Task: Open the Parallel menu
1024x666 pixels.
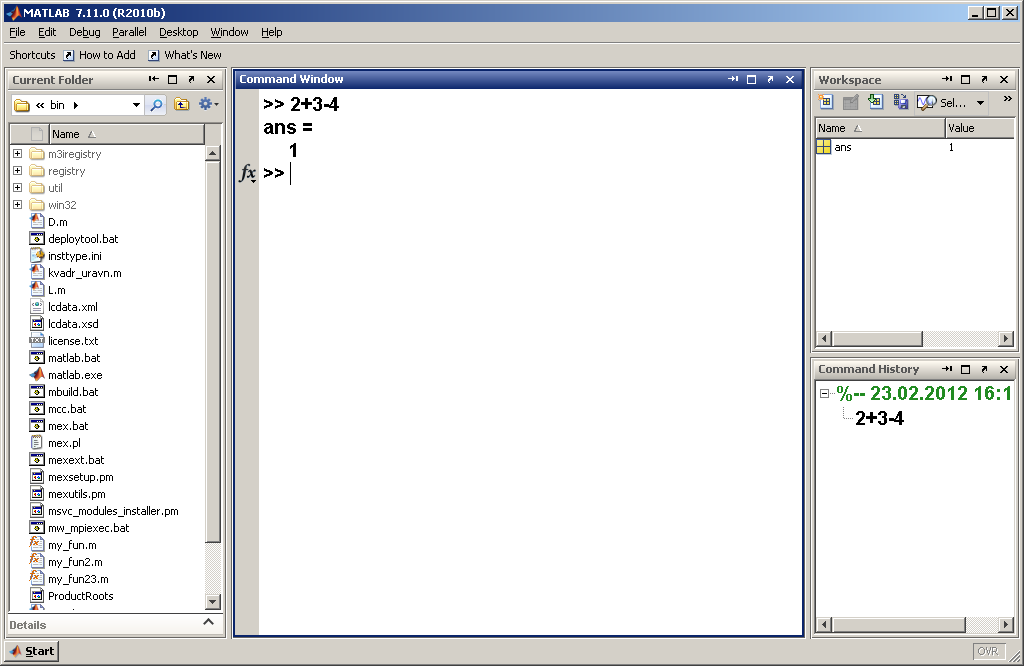Action: [x=129, y=32]
